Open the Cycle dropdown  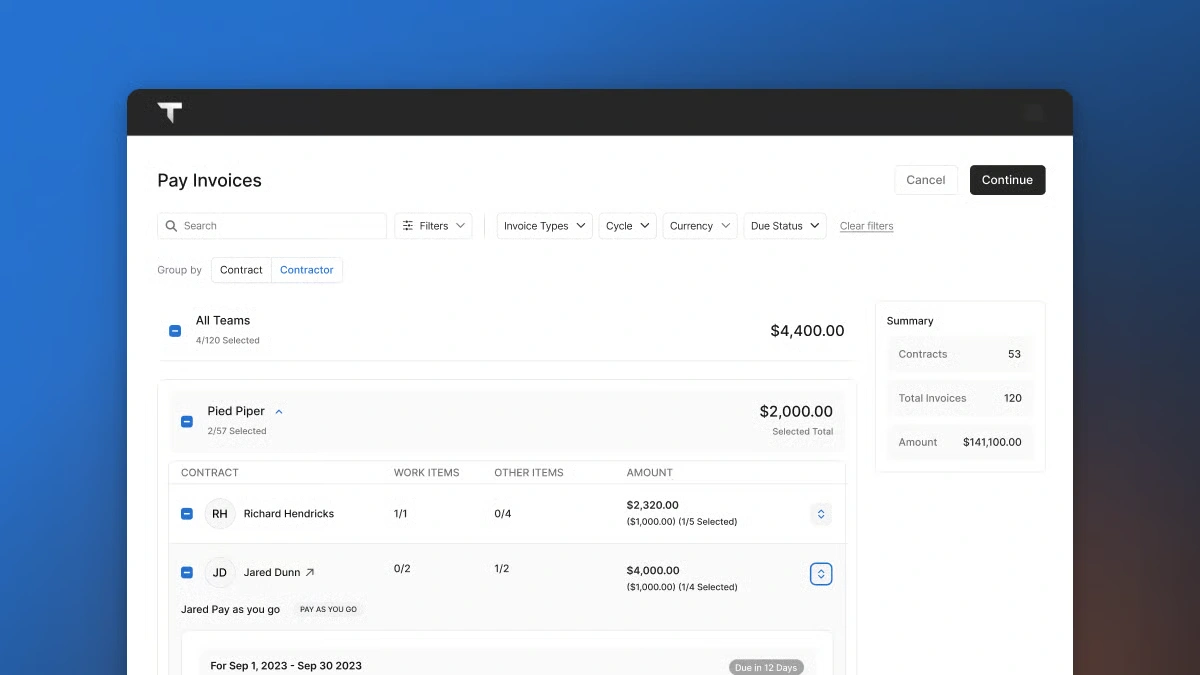point(628,226)
